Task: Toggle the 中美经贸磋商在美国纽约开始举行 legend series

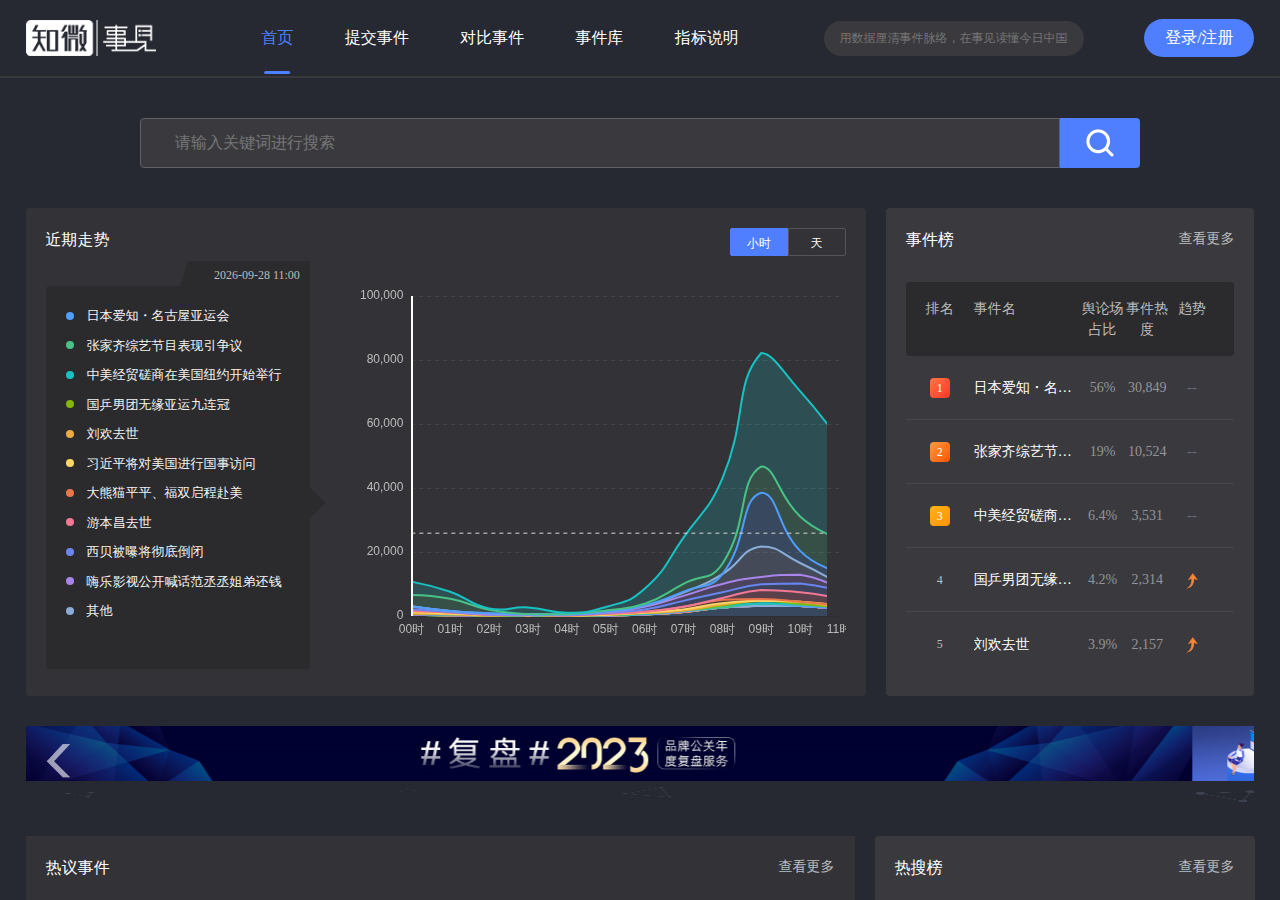Action: pyautogui.click(x=173, y=375)
